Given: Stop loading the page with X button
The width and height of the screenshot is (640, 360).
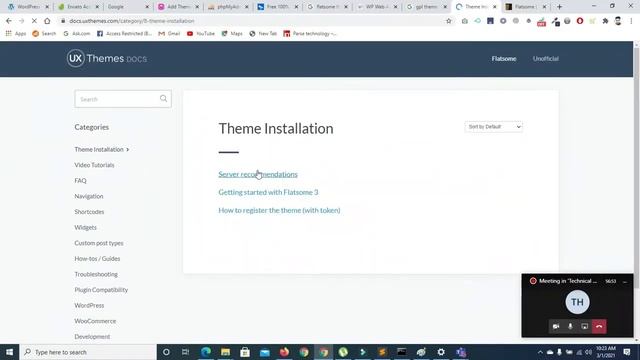Looking at the screenshot, I should click(34, 21).
